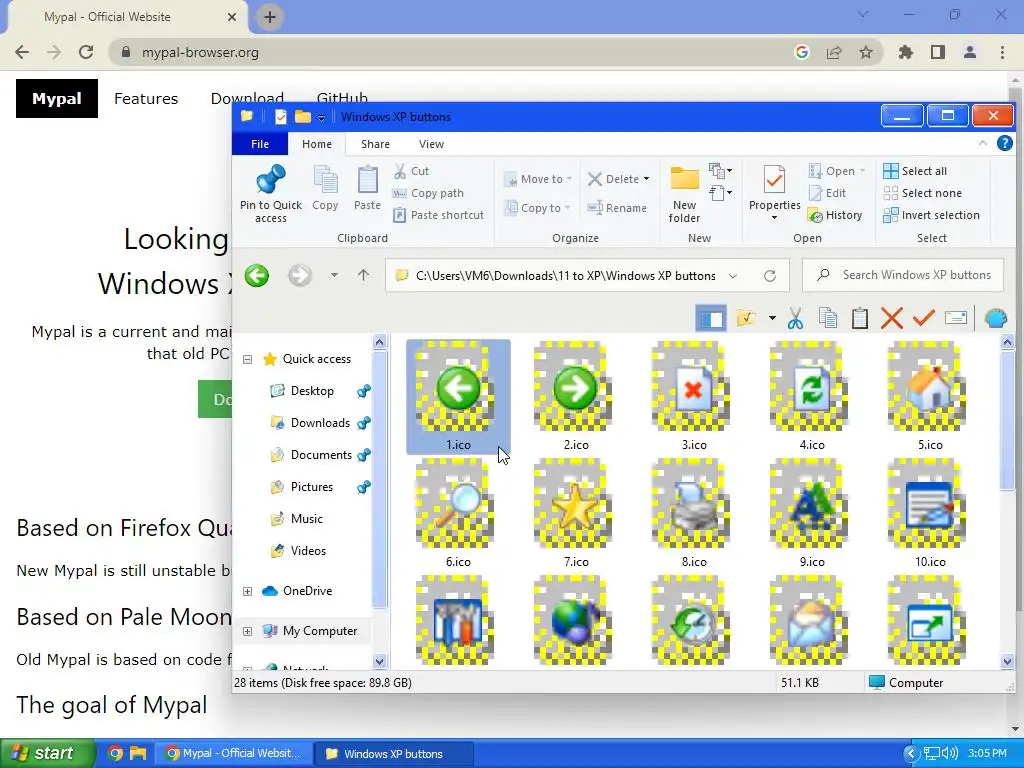
Task: Click Mypal taskbar button
Action: pos(234,754)
